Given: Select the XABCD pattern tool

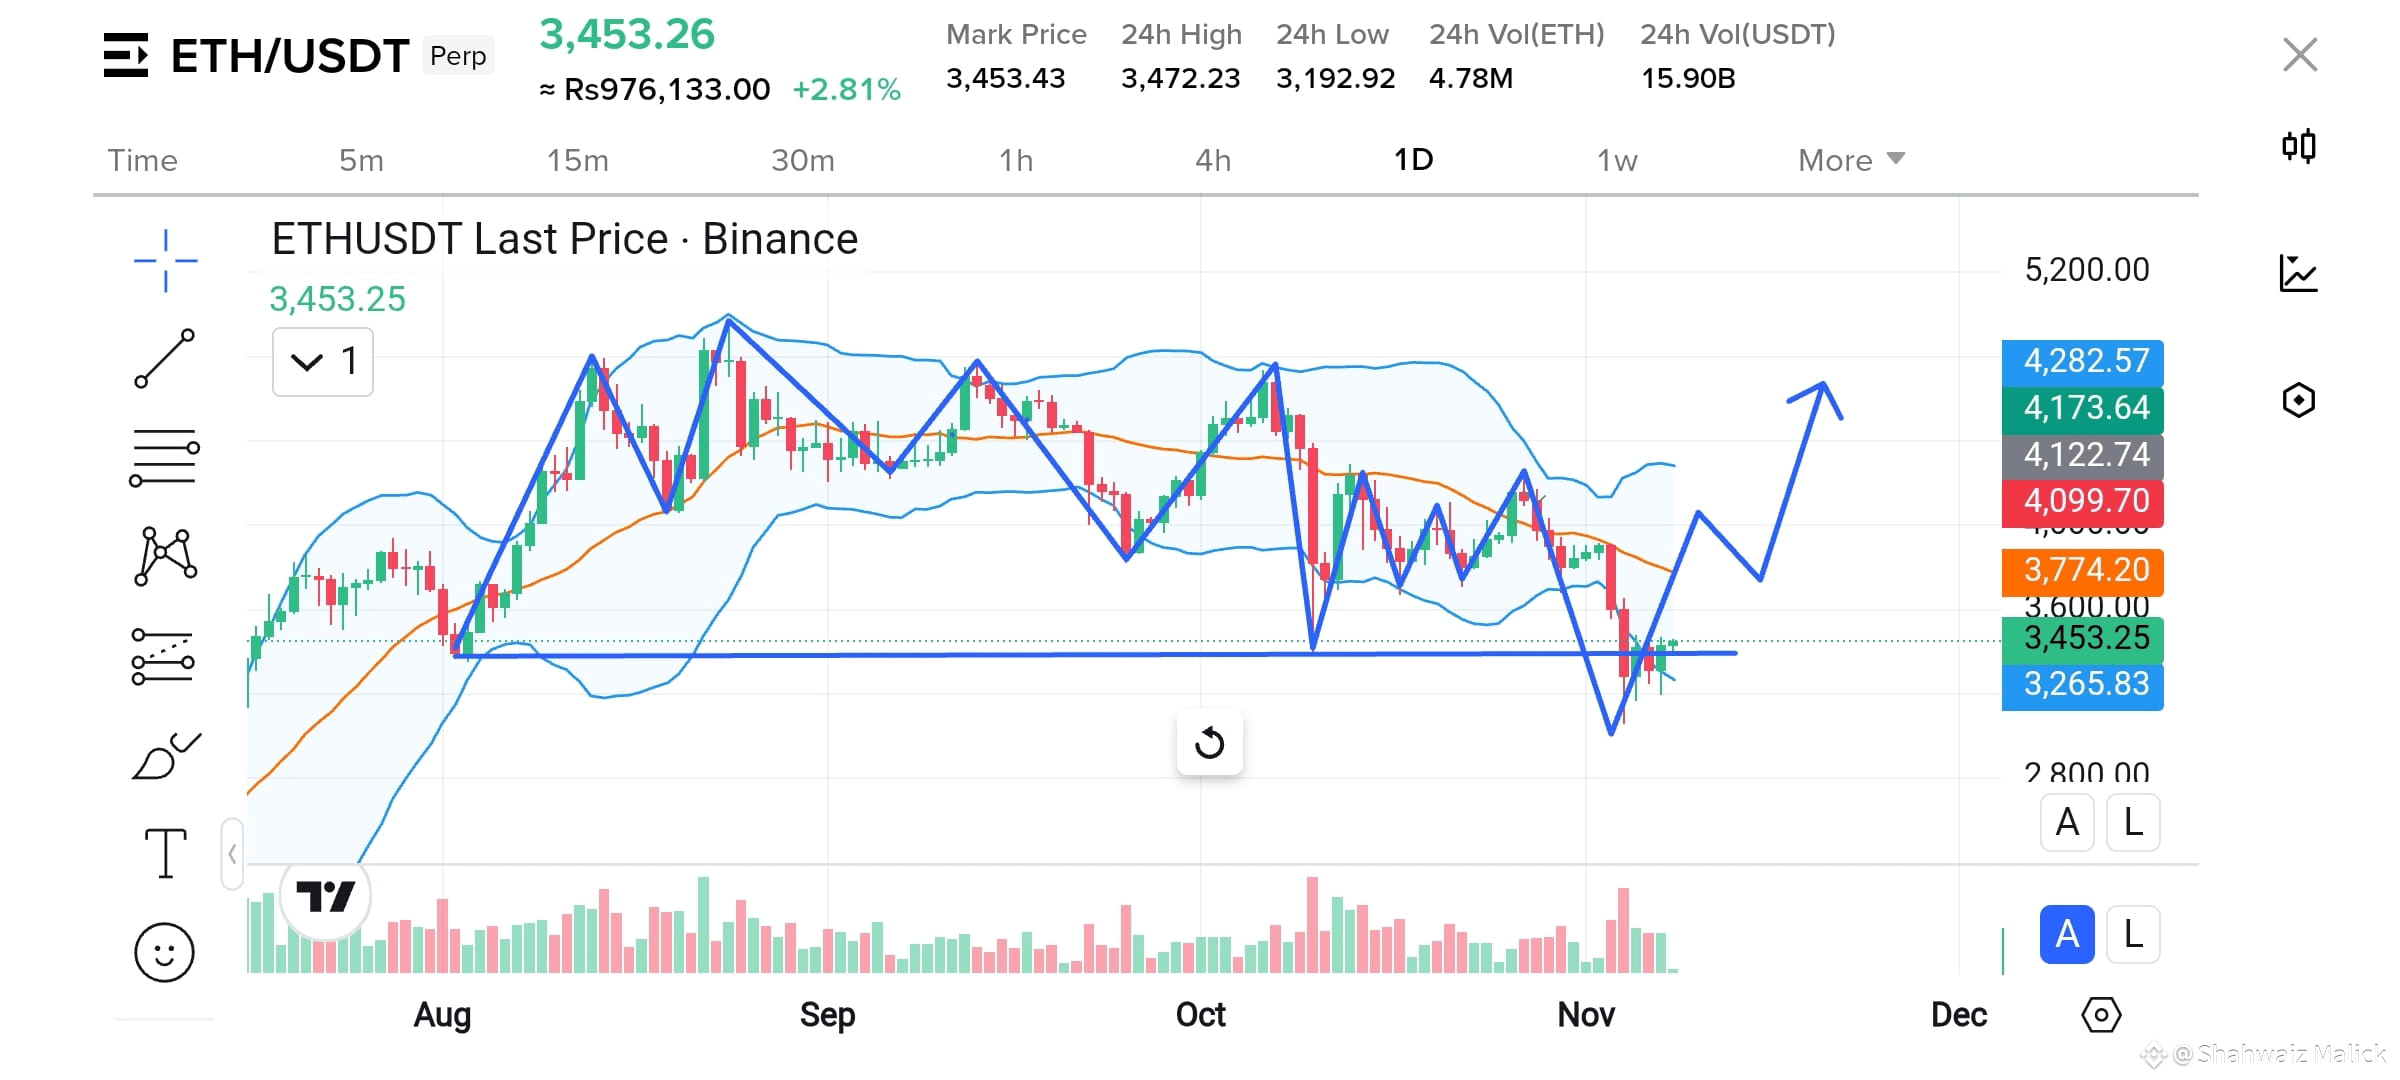Looking at the screenshot, I should pos(165,556).
